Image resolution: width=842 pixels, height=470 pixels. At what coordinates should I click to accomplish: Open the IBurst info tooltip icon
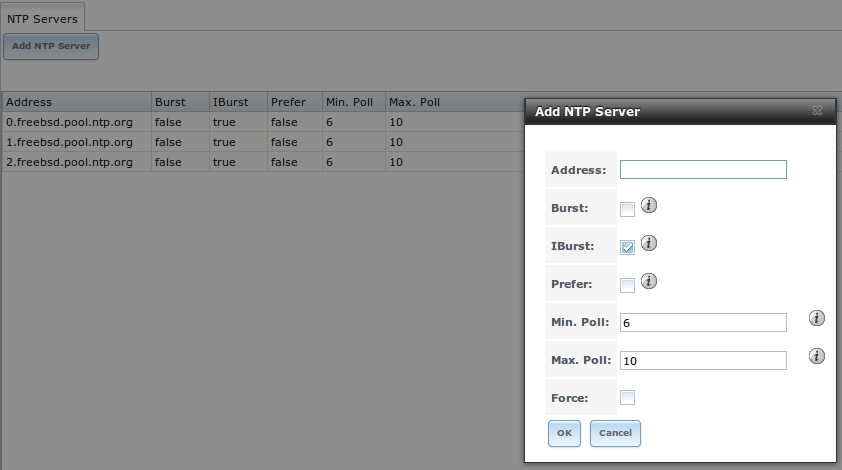point(649,243)
